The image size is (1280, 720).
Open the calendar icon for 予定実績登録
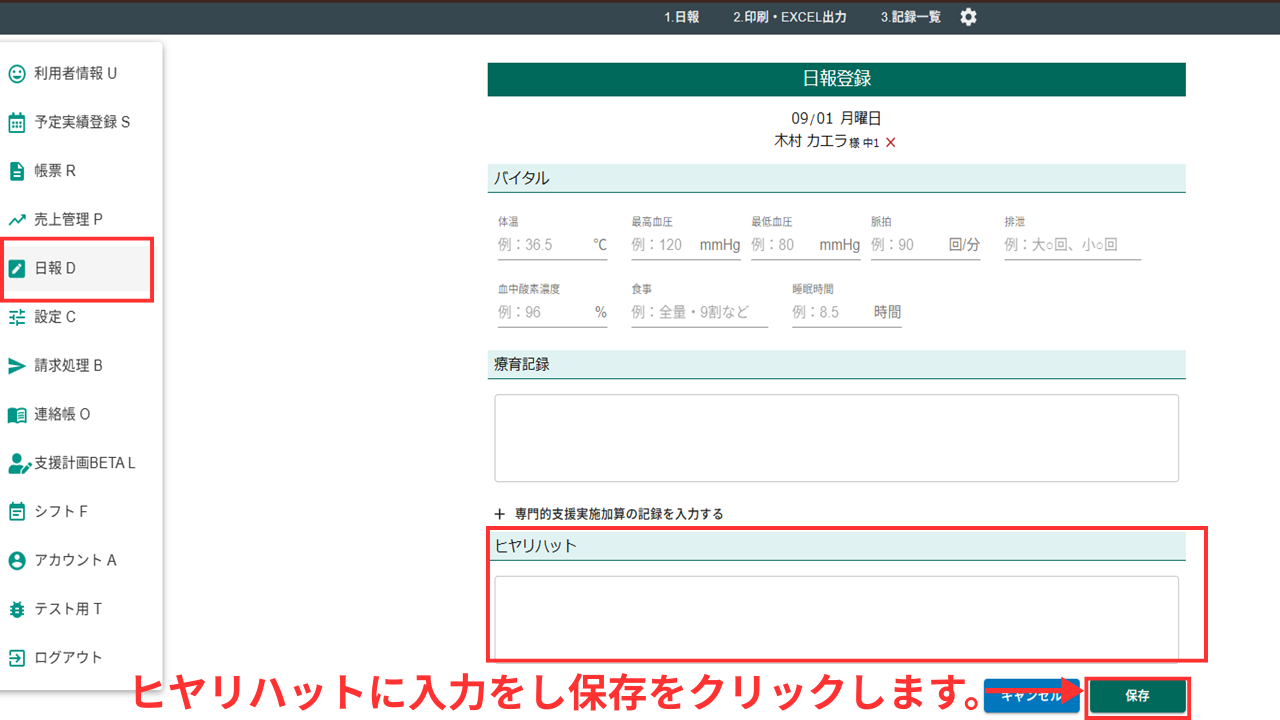17,123
